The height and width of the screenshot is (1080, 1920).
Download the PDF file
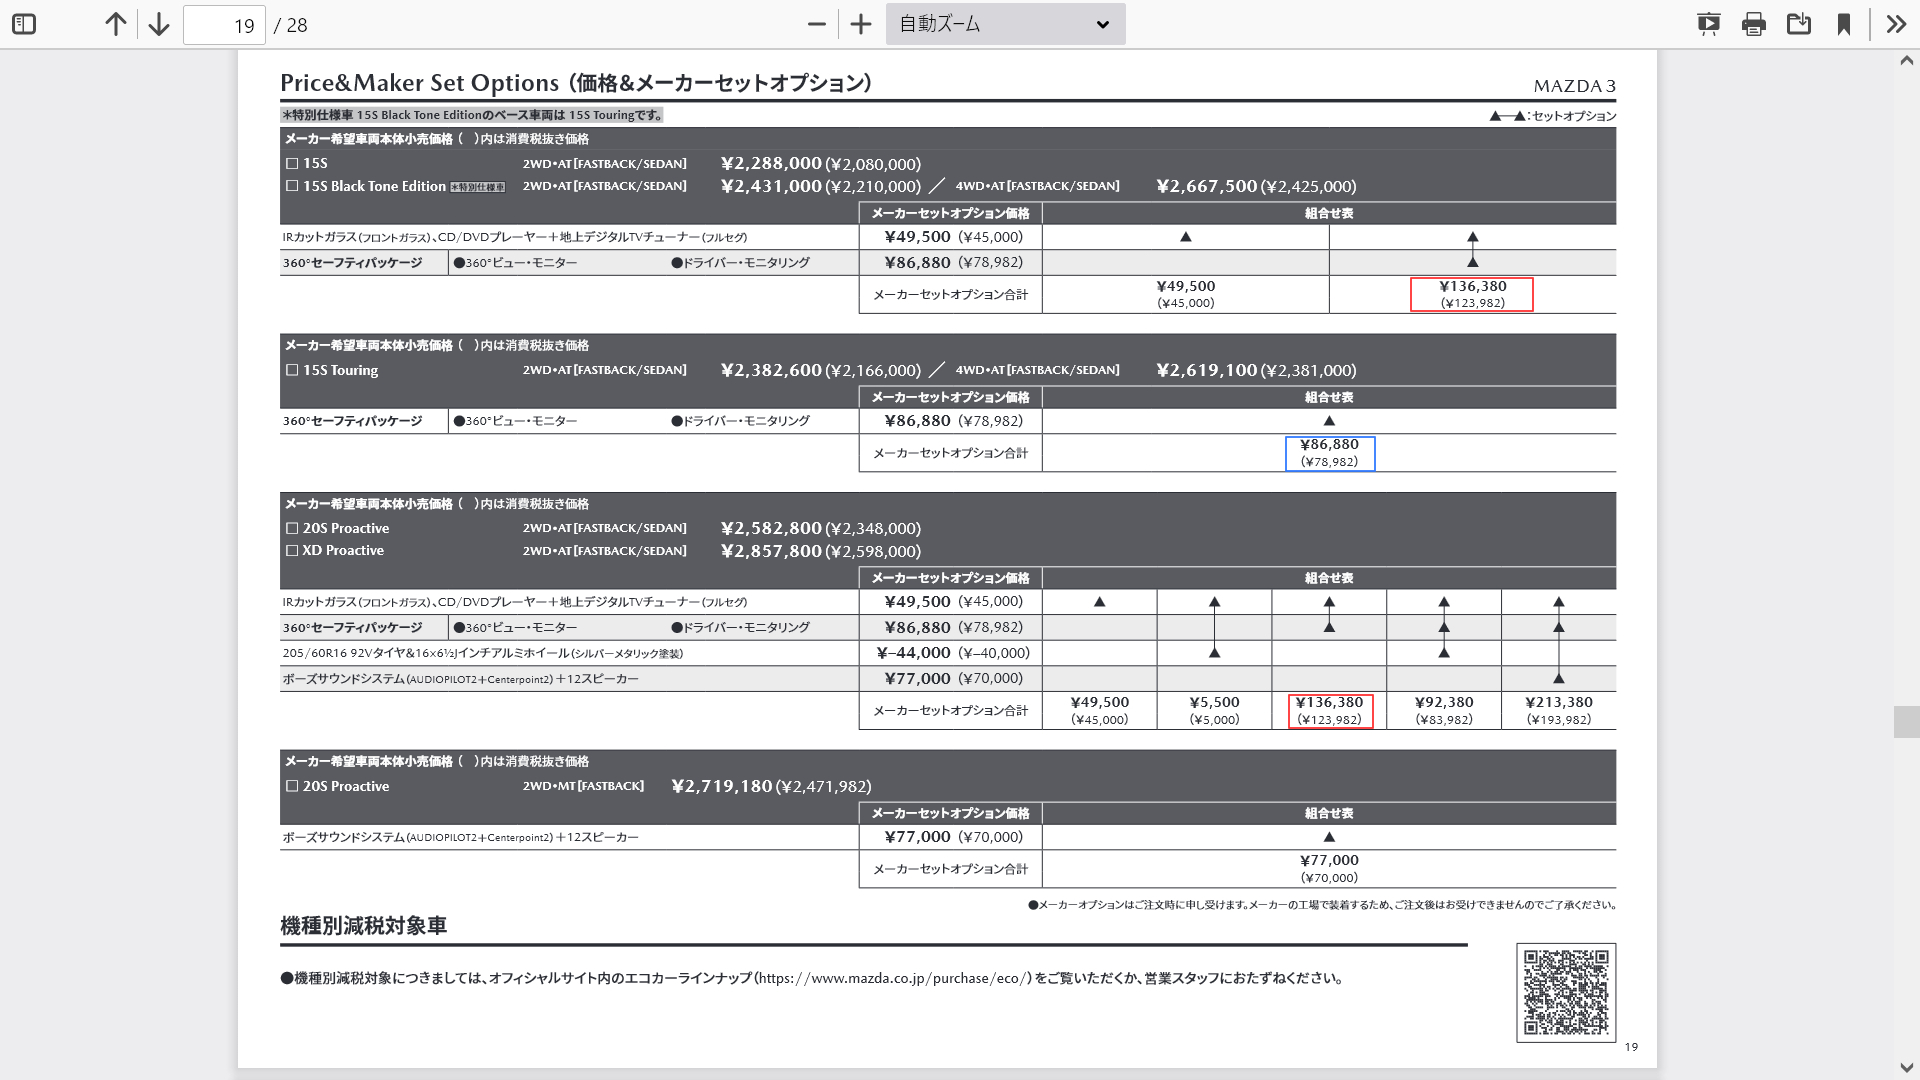[x=1799, y=24]
